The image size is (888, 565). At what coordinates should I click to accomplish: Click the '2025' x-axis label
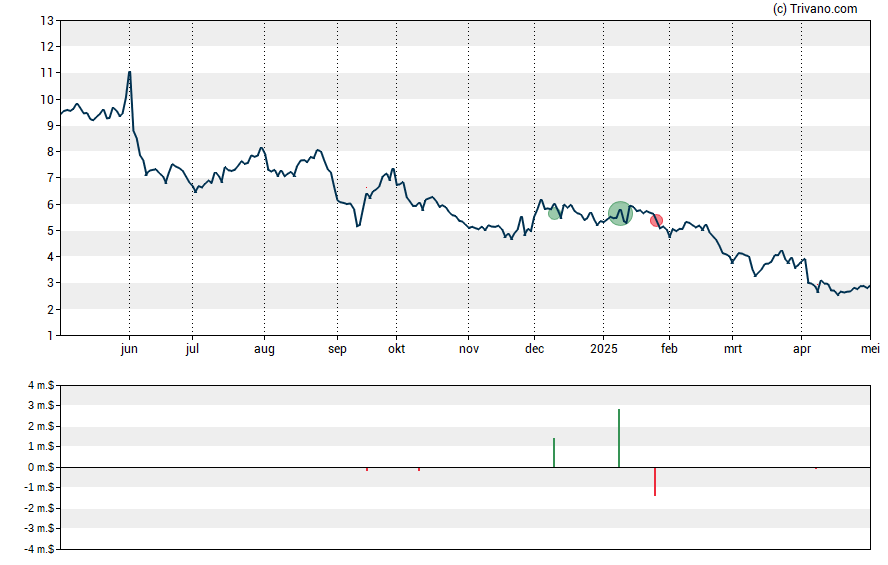point(604,349)
